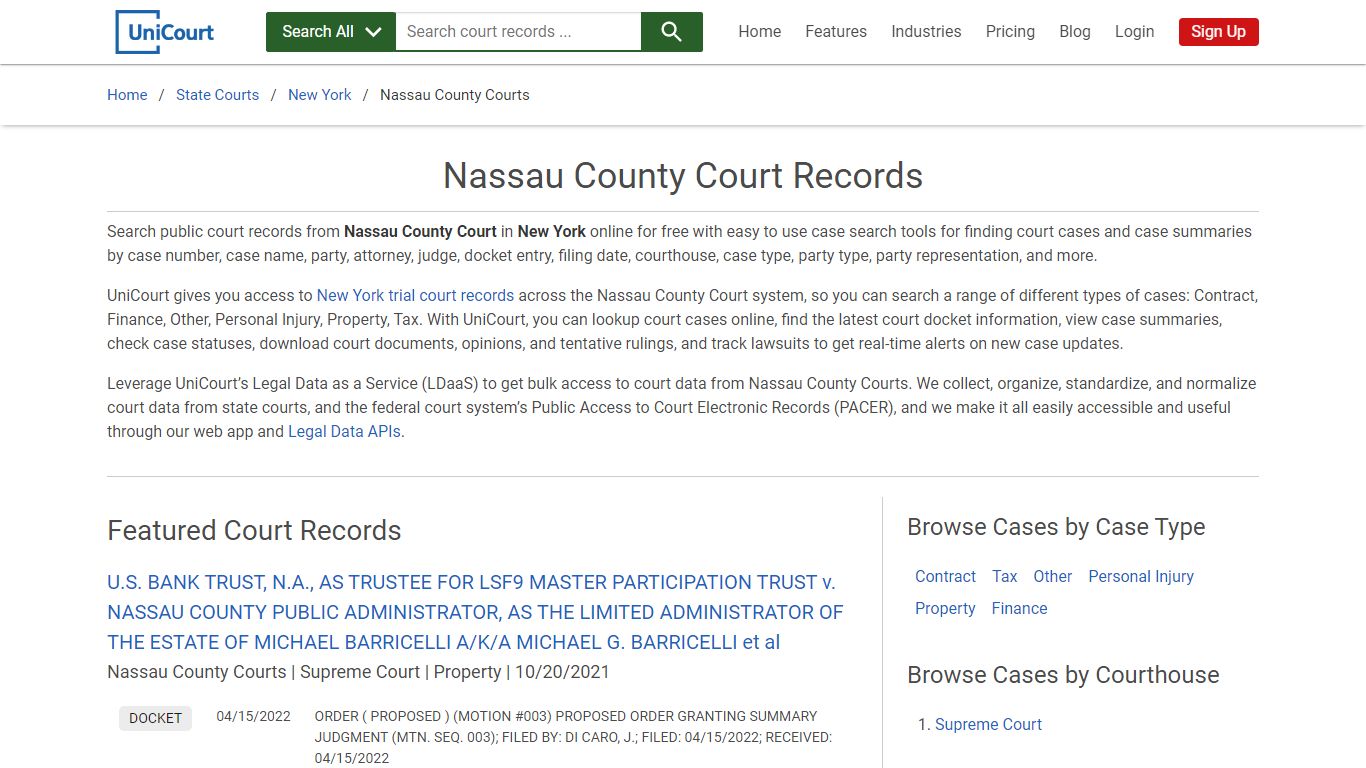Click the Featured Court Records heading

click(254, 531)
